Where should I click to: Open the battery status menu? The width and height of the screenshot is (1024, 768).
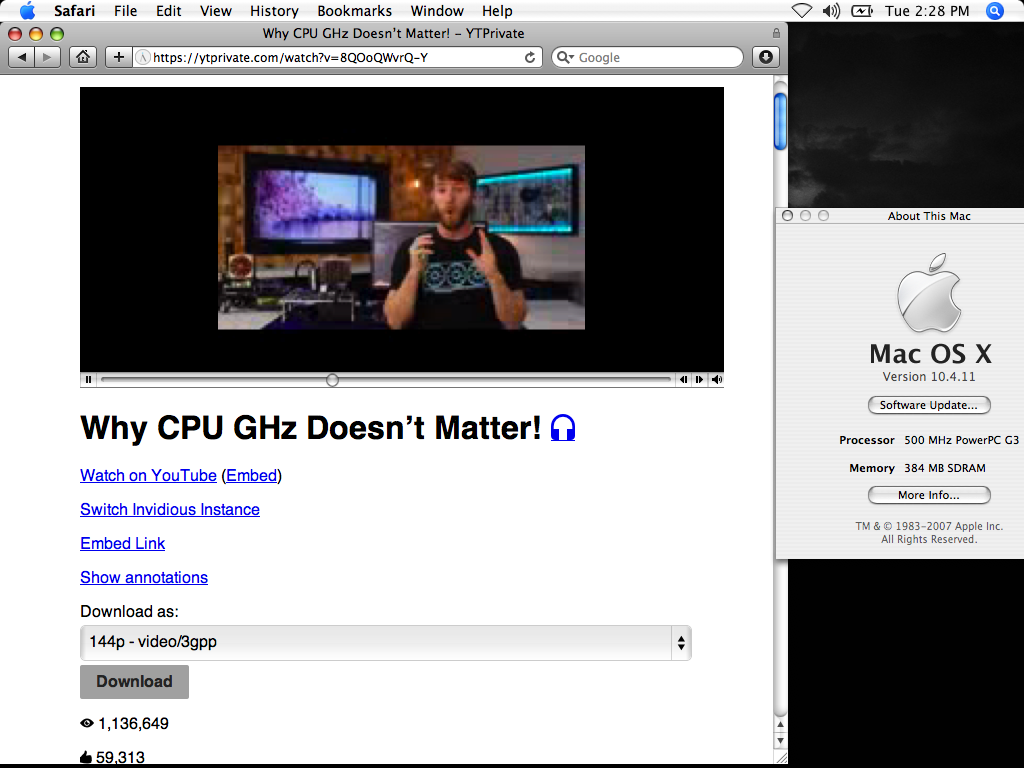(x=861, y=11)
